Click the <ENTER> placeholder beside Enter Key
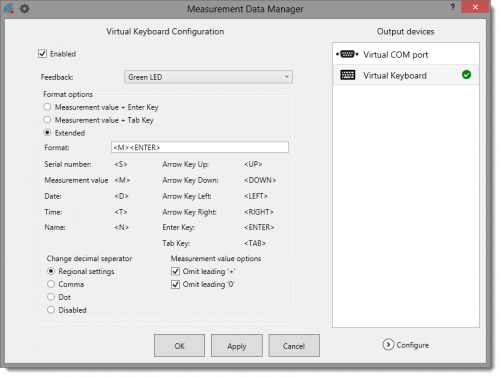Viewport: 500px width, 377px height. coord(259,227)
